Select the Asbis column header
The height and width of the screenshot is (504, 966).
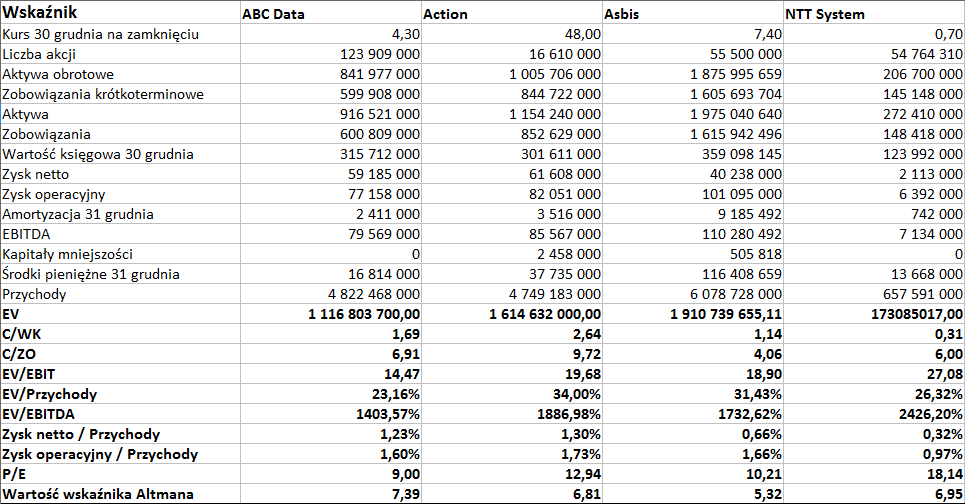click(x=693, y=12)
